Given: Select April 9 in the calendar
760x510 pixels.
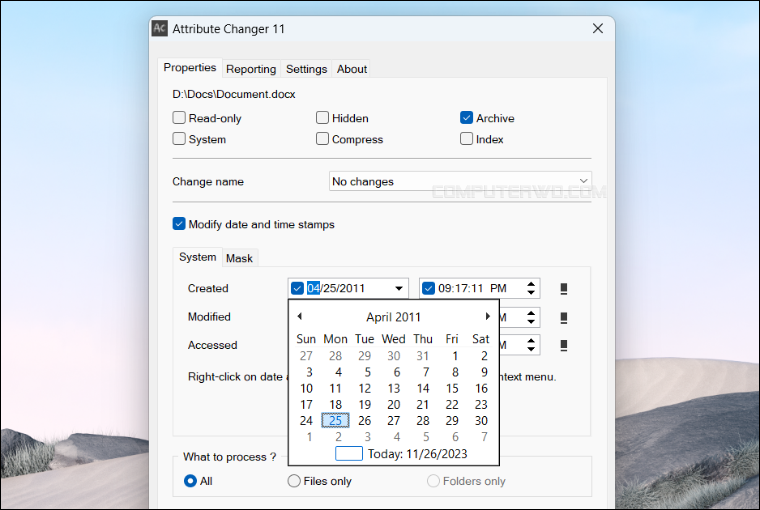Looking at the screenshot, I should coord(484,372).
